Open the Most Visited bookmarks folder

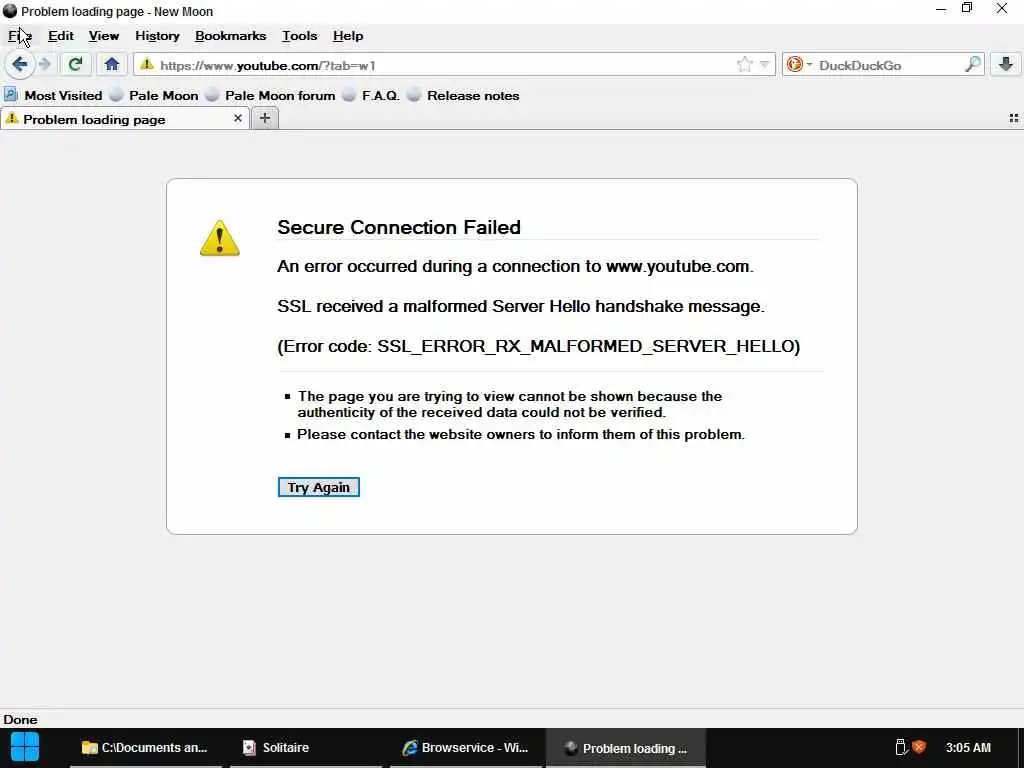coord(54,95)
